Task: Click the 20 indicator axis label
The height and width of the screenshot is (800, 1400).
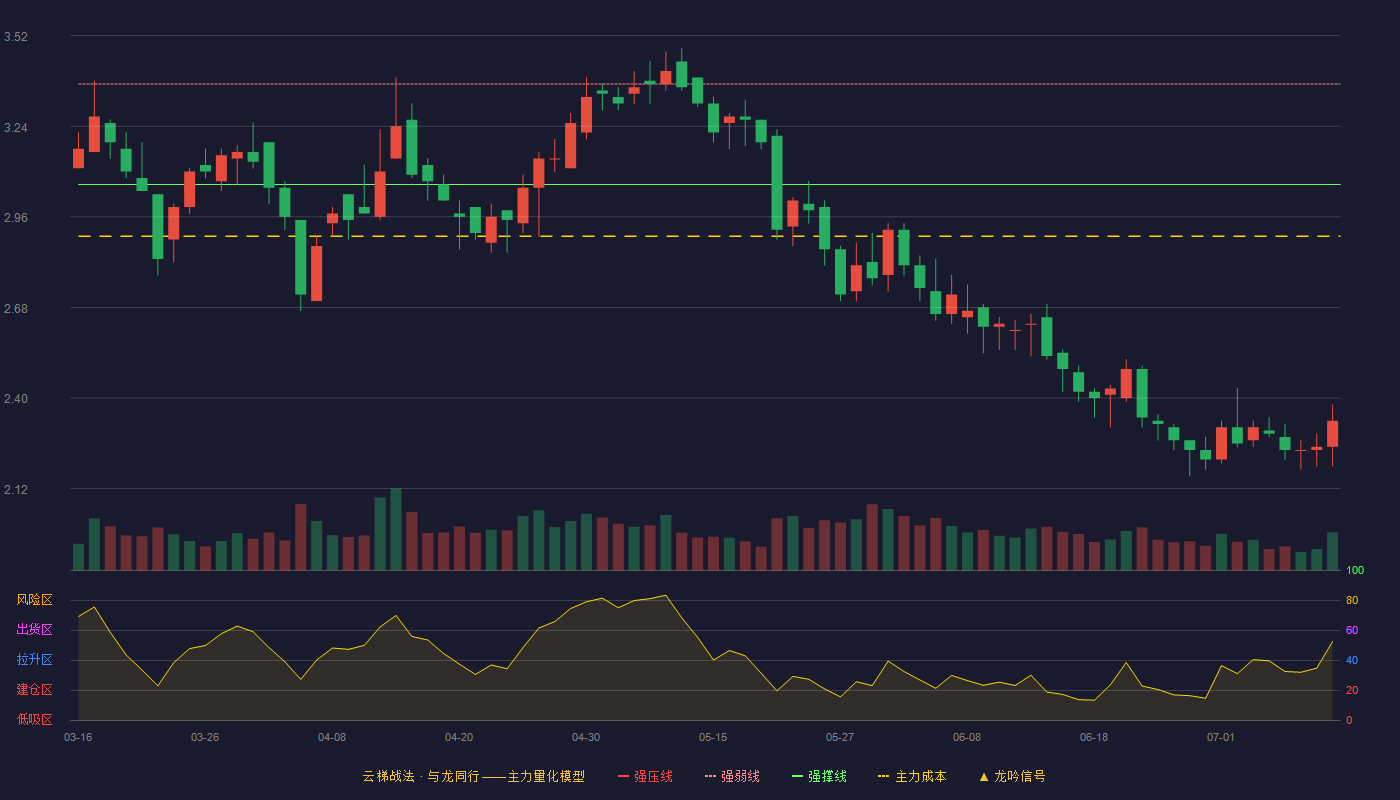Action: coord(1352,690)
